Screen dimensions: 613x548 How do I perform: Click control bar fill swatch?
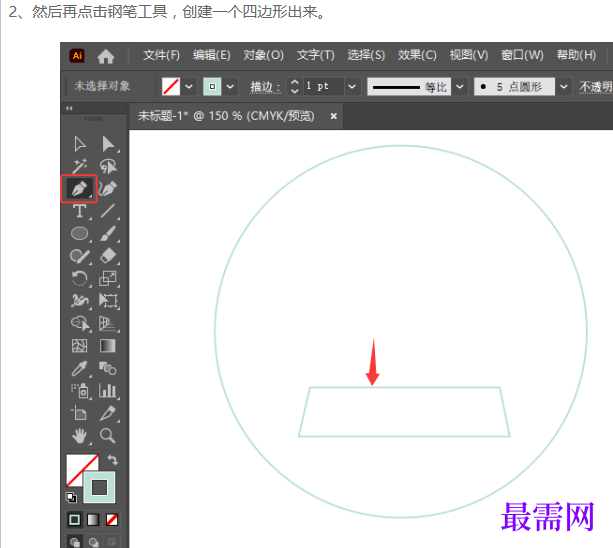(x=171, y=86)
